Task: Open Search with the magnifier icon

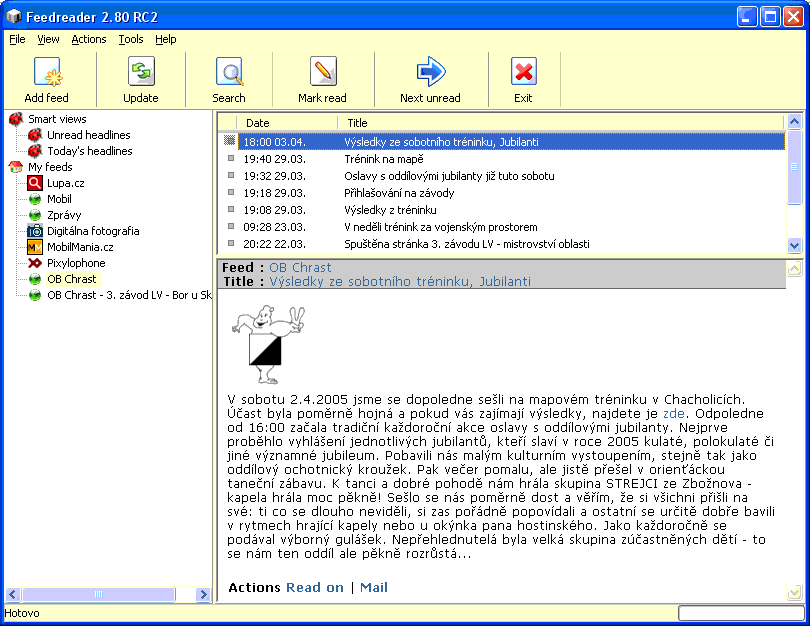Action: point(229,72)
